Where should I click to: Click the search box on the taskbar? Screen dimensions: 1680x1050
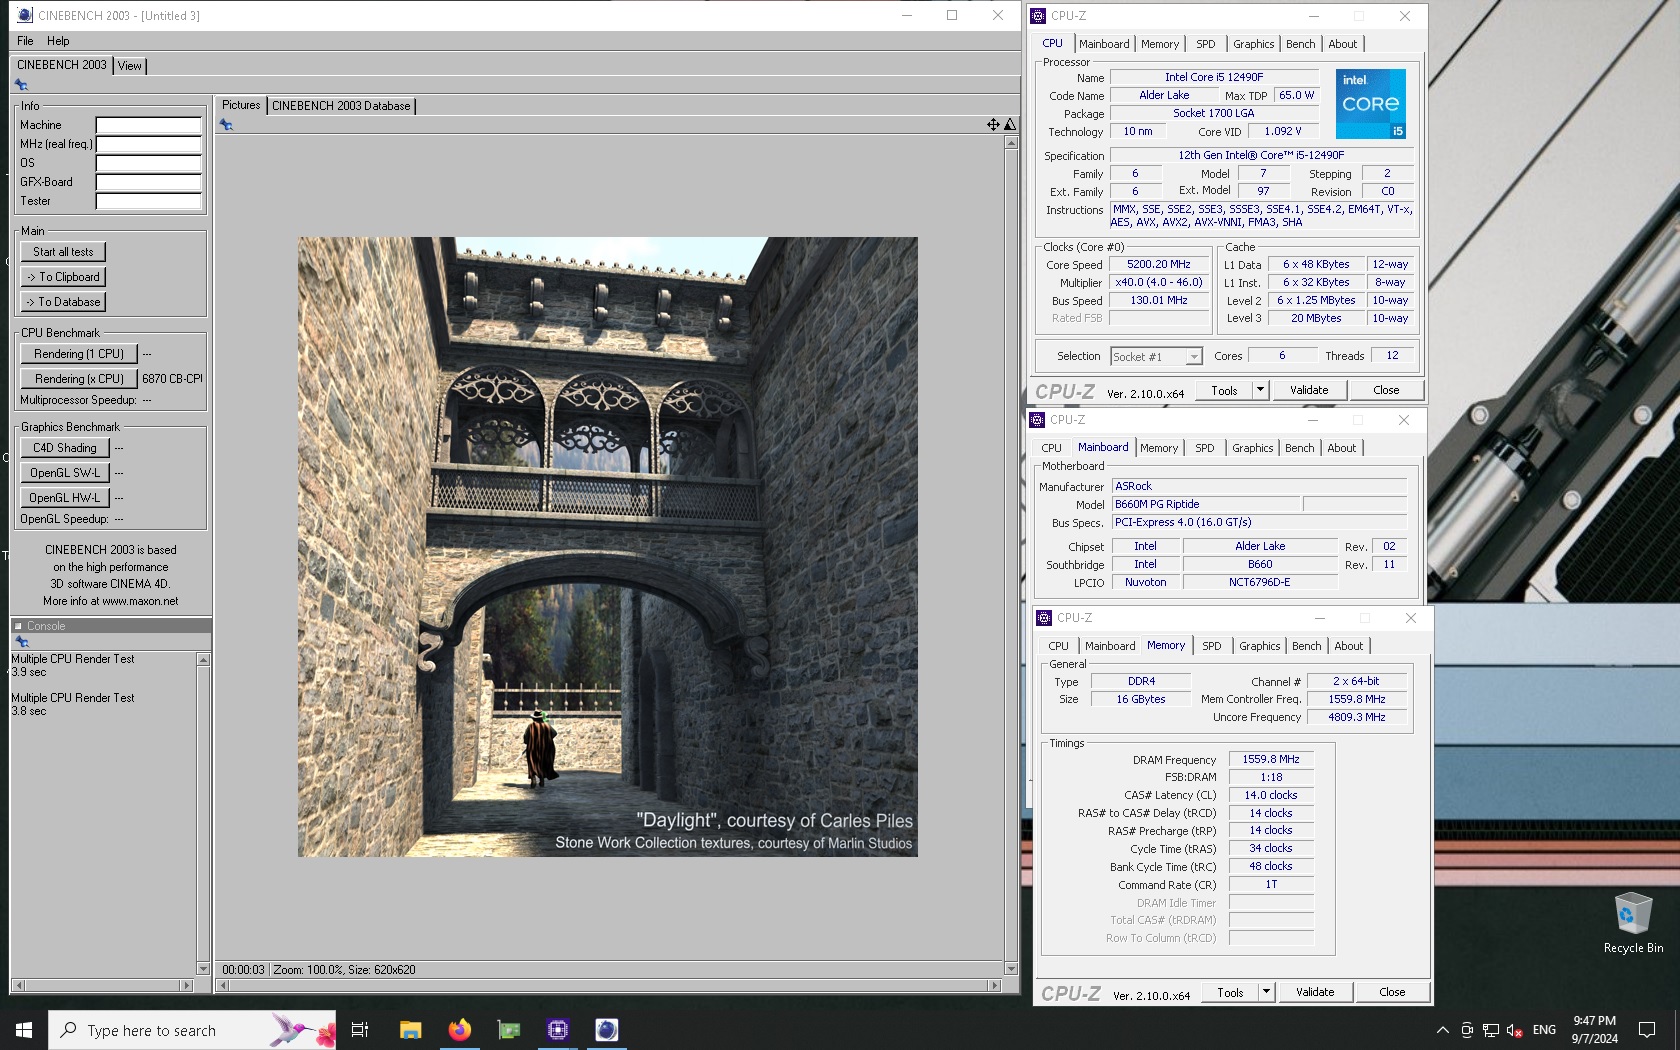coord(192,1030)
